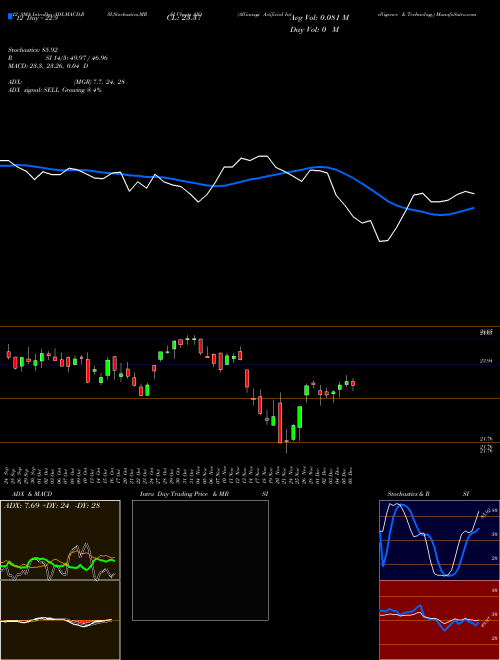Click the MACD histogram panel
This screenshot has height=660, width=500.
tap(60, 620)
